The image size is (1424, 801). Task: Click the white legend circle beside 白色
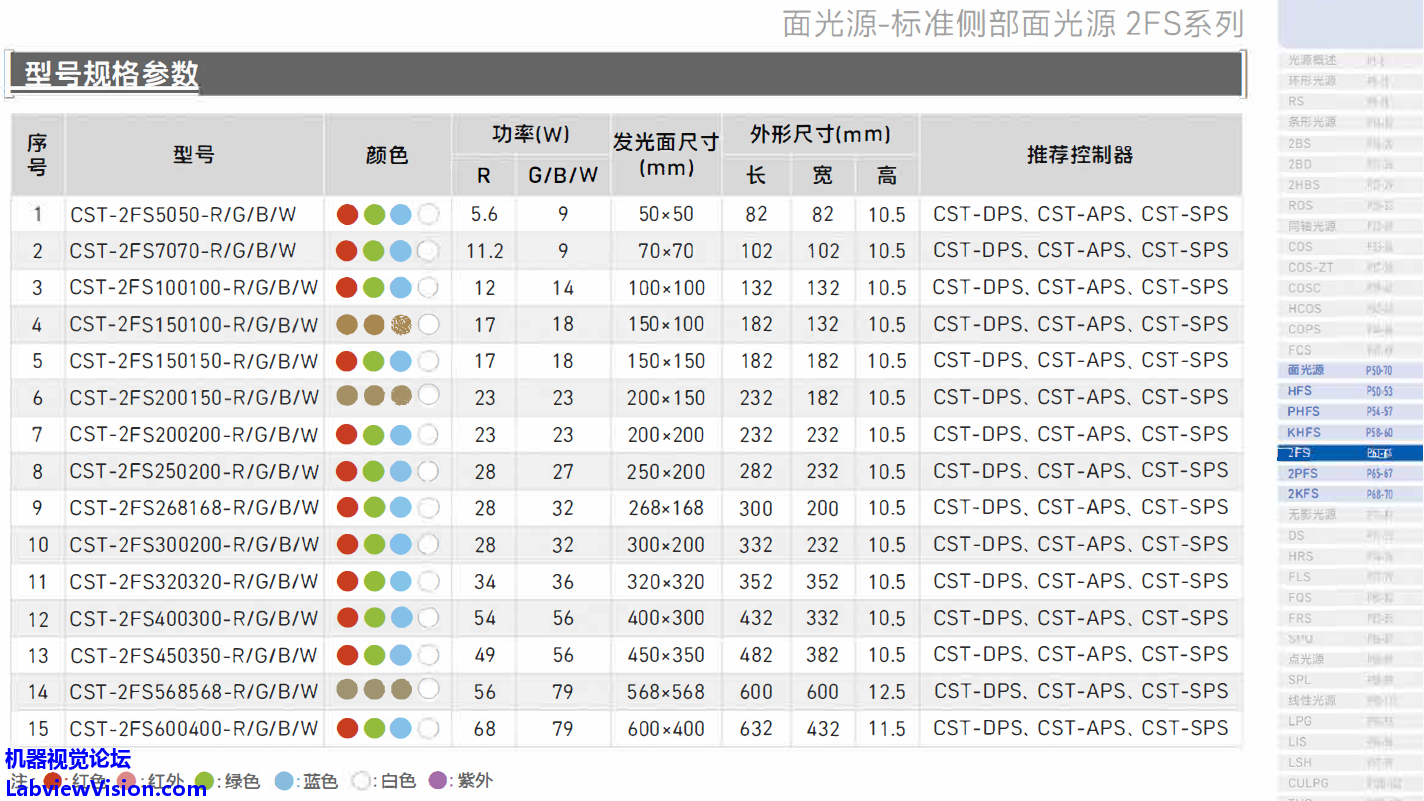coord(361,781)
